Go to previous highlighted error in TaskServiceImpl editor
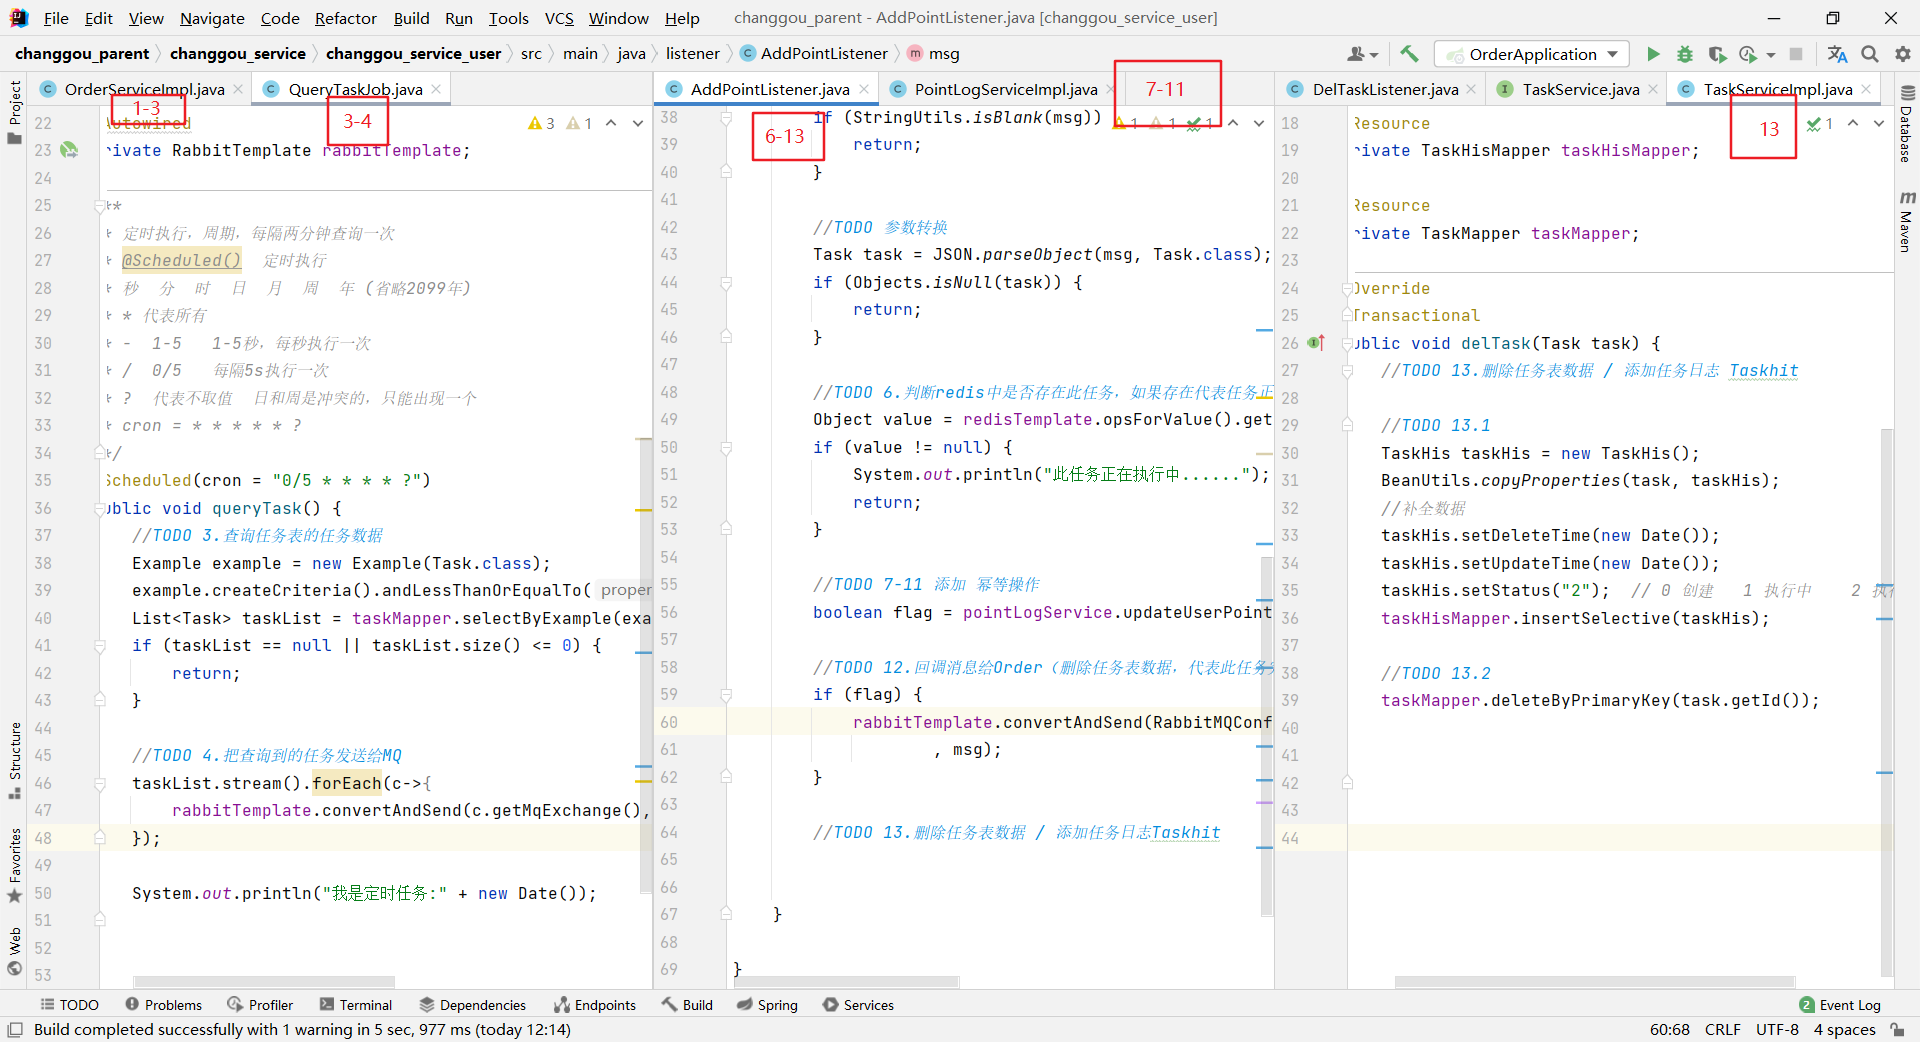Screen dimensions: 1920x1042 1853,123
